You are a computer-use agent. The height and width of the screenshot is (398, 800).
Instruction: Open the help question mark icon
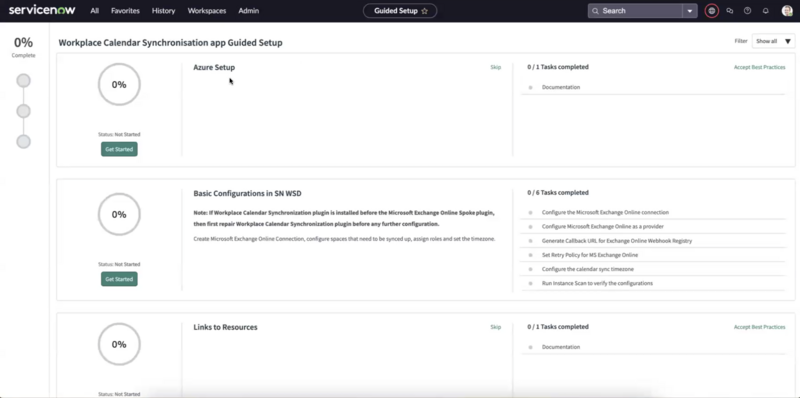pos(747,11)
